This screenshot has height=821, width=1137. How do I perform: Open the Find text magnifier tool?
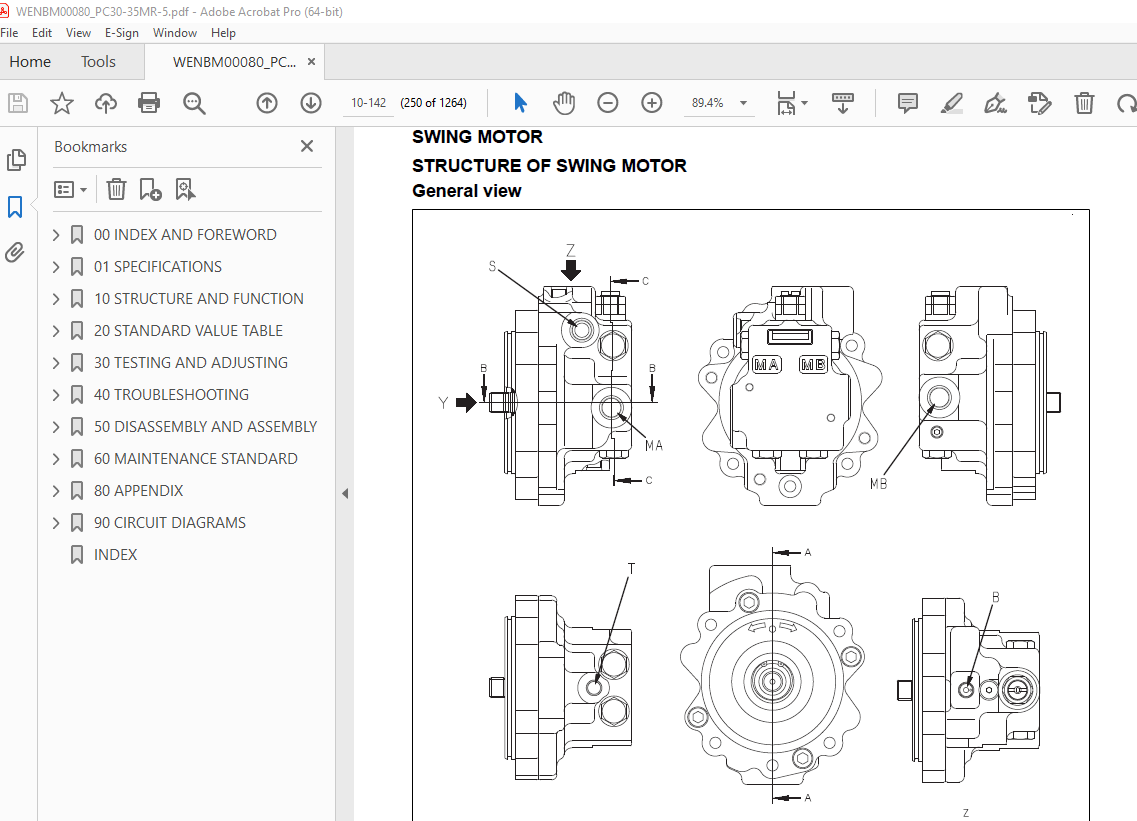(194, 103)
